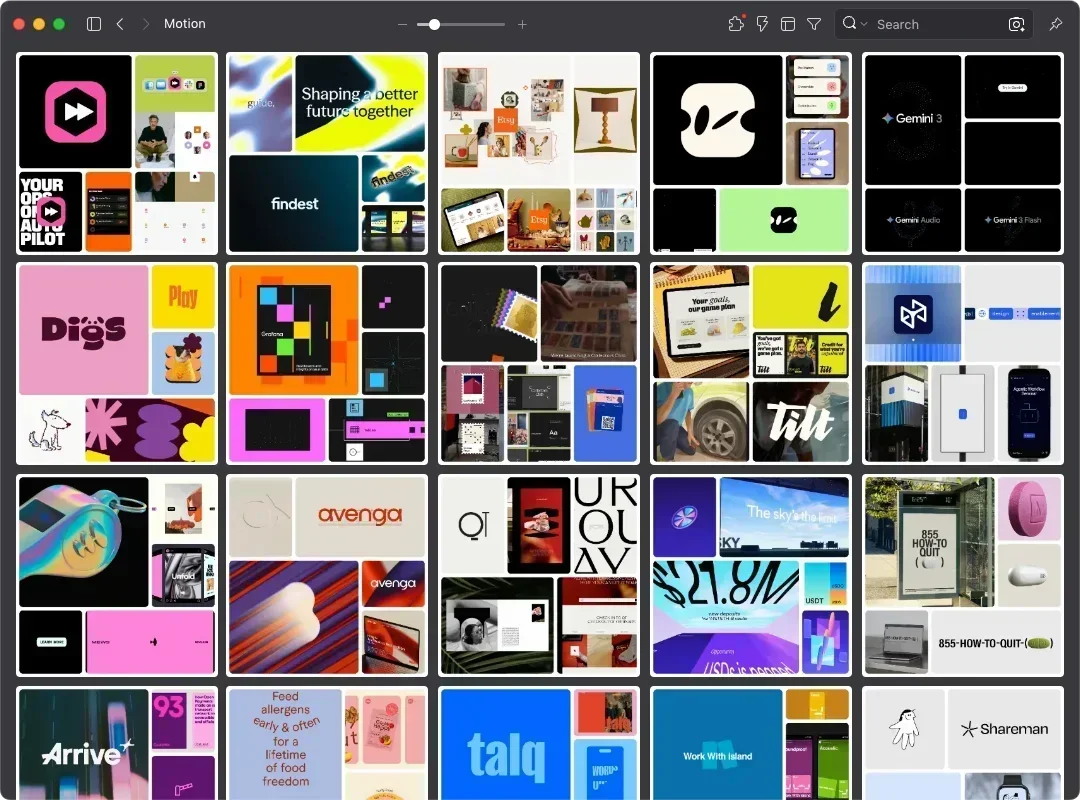
Task: Open the blue cube logo thumbnail
Action: 963,363
